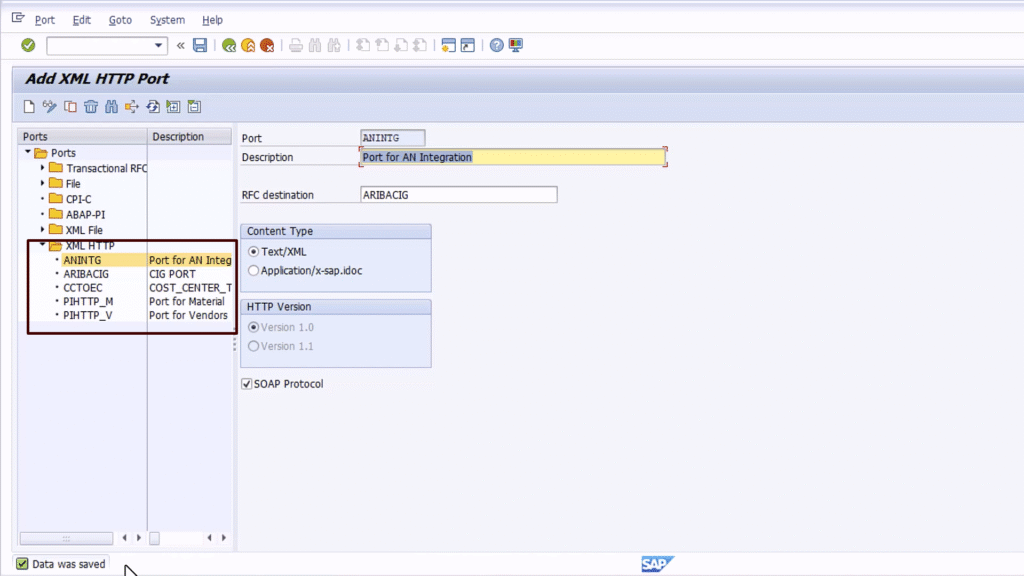Copy the selected port
This screenshot has width=1024, height=576.
[70, 107]
